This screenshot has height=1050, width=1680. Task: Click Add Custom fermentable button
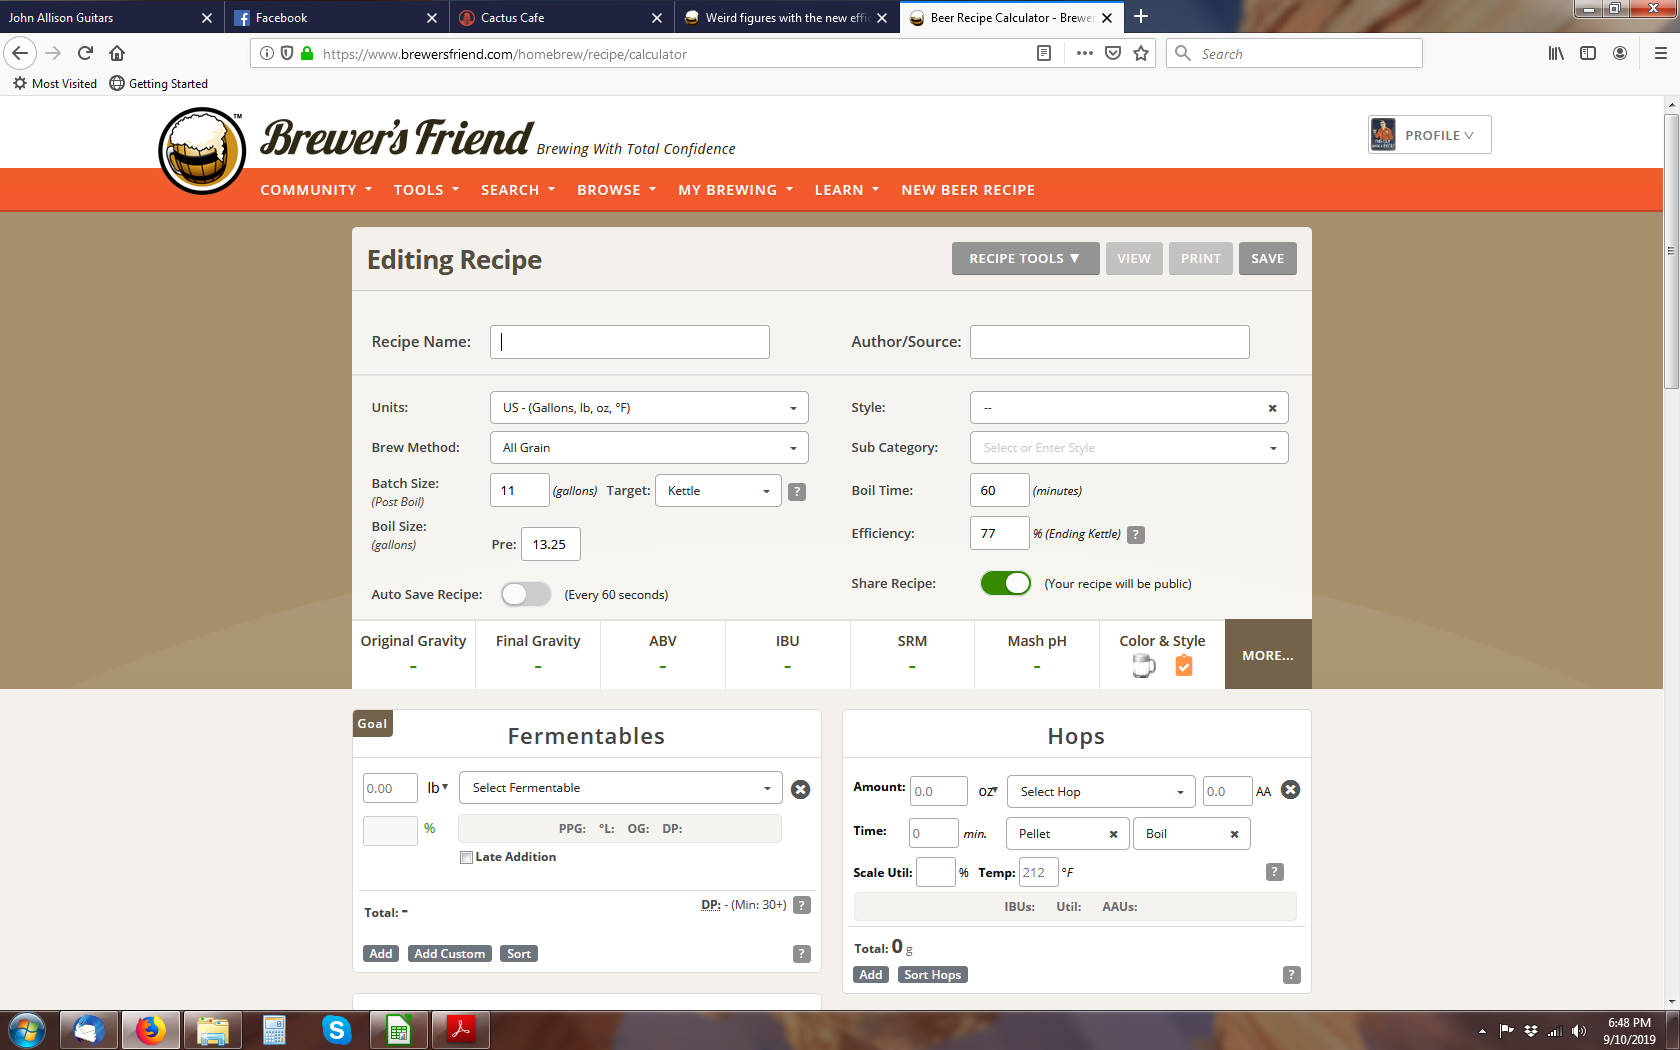[450, 954]
